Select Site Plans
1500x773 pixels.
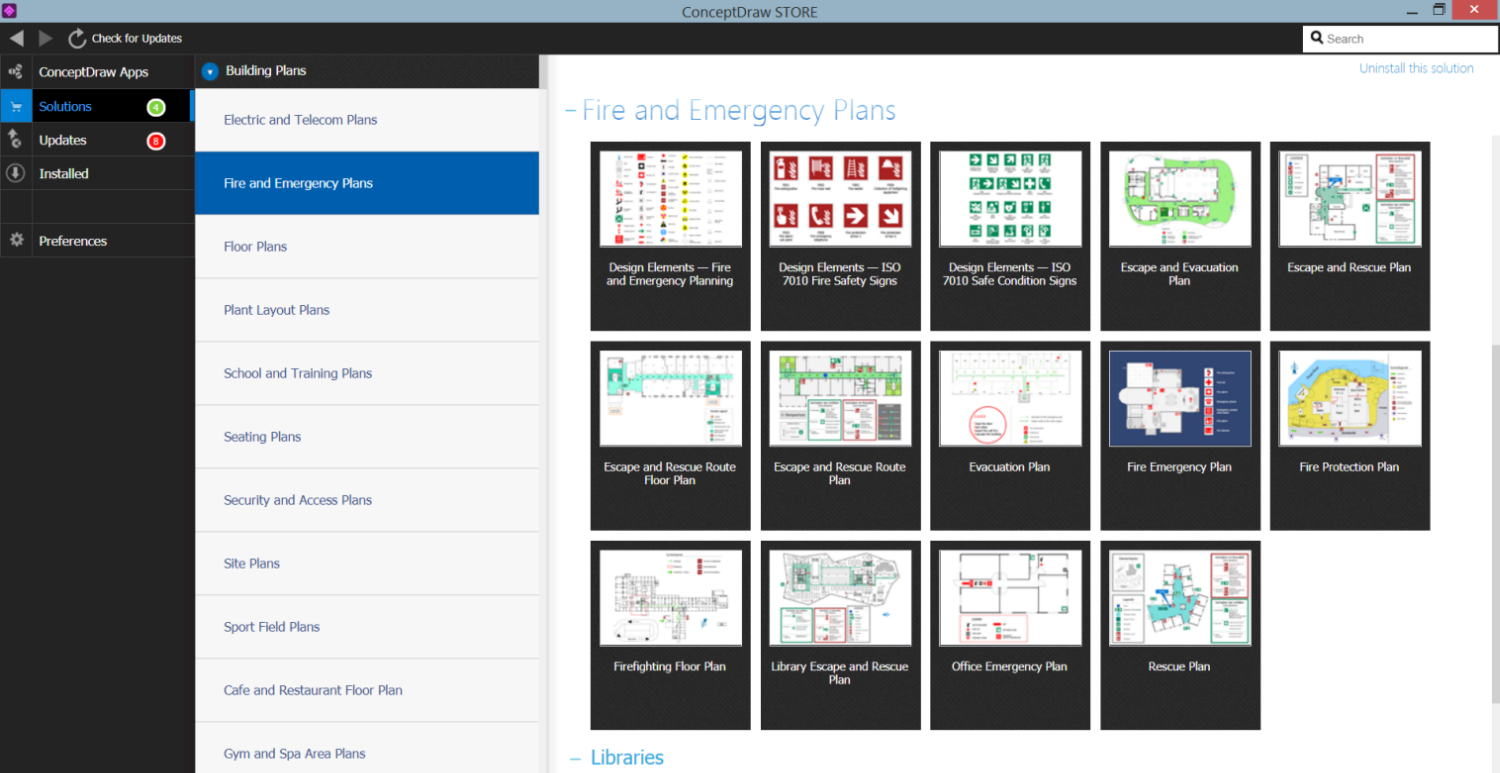click(367, 563)
